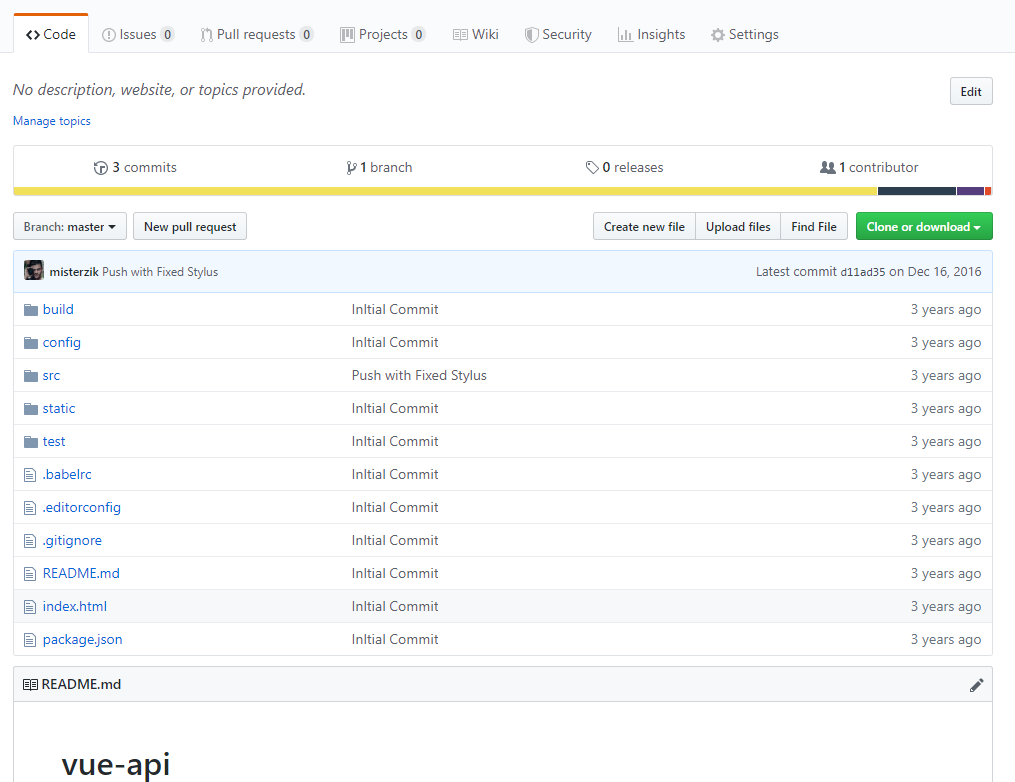Click the gear icon on Settings tab

click(717, 35)
